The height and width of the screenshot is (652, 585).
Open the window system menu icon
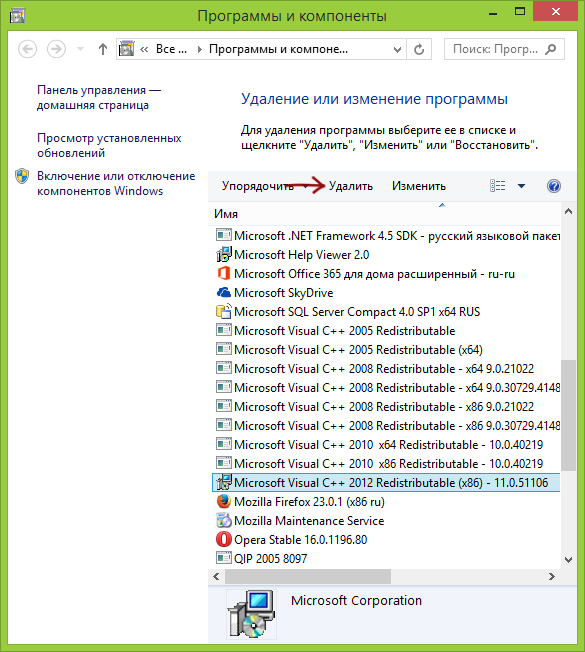pyautogui.click(x=17, y=15)
